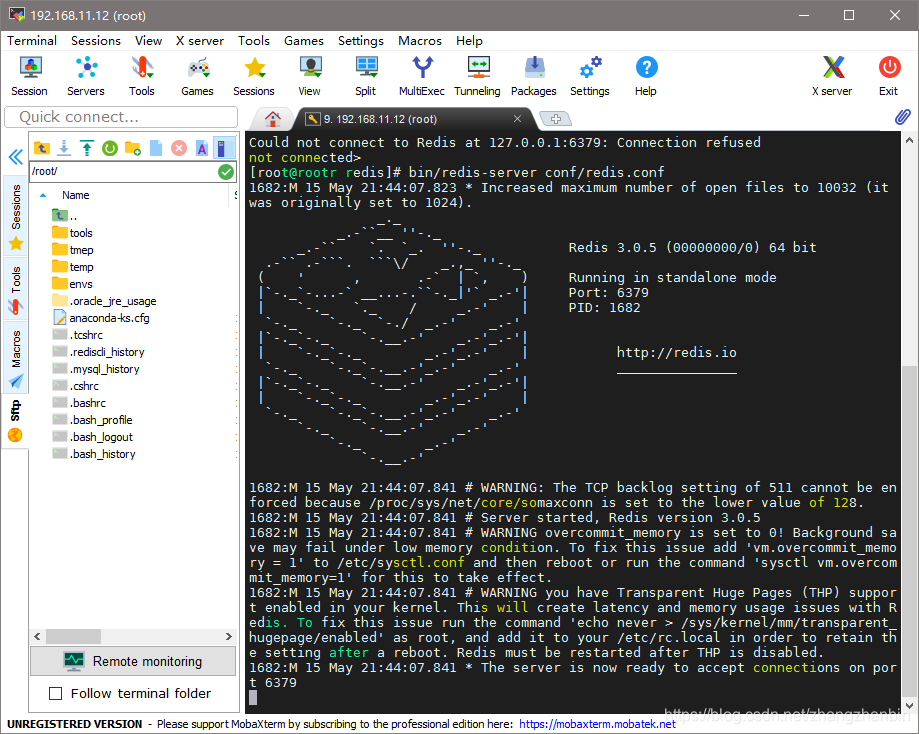Screen dimensions: 919x734
Task: Enable Follow terminal folder checkbox
Action: click(x=56, y=694)
